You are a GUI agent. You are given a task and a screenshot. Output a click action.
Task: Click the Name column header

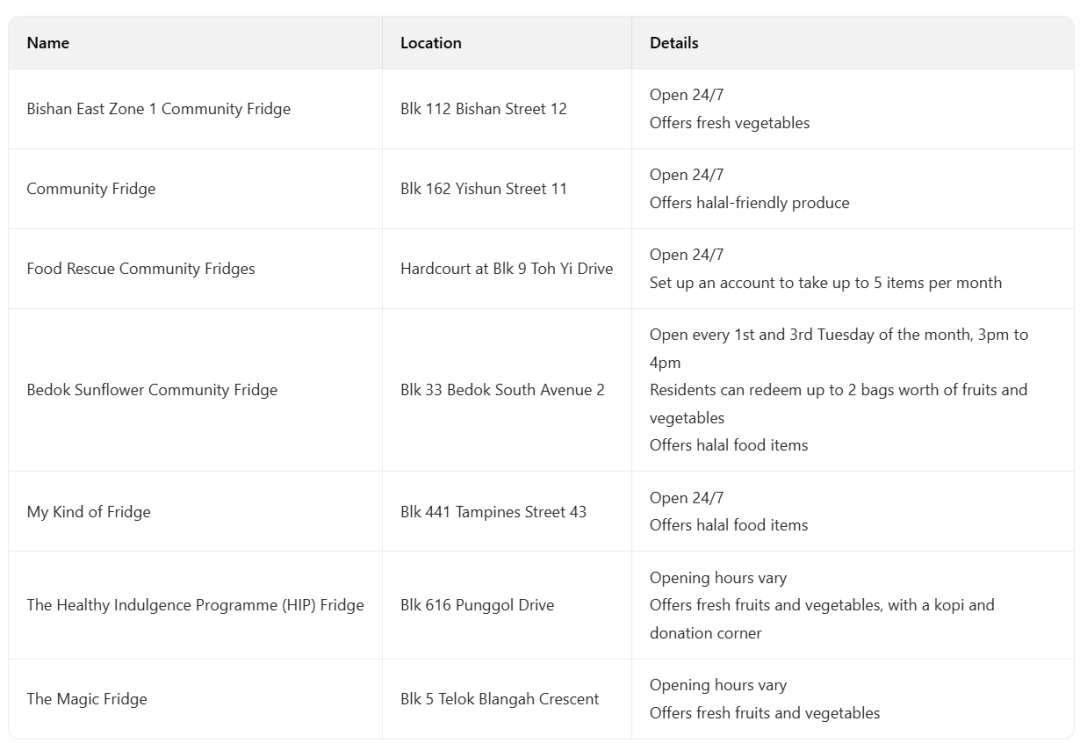(48, 43)
